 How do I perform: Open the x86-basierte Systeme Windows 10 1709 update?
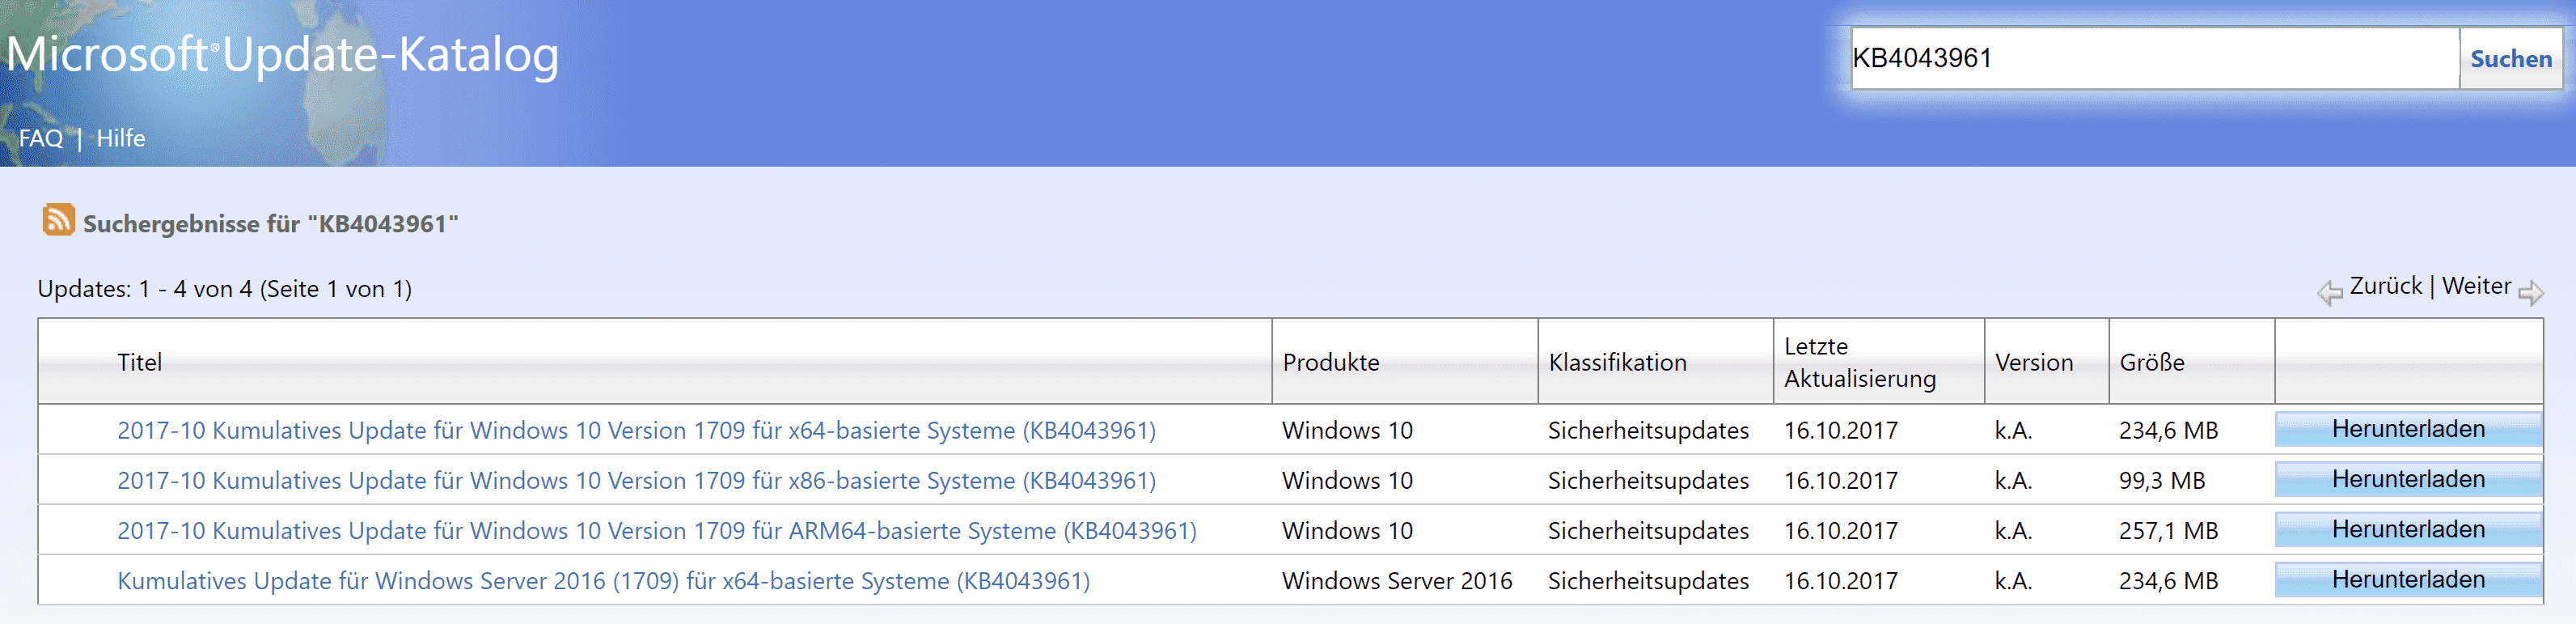click(x=636, y=480)
